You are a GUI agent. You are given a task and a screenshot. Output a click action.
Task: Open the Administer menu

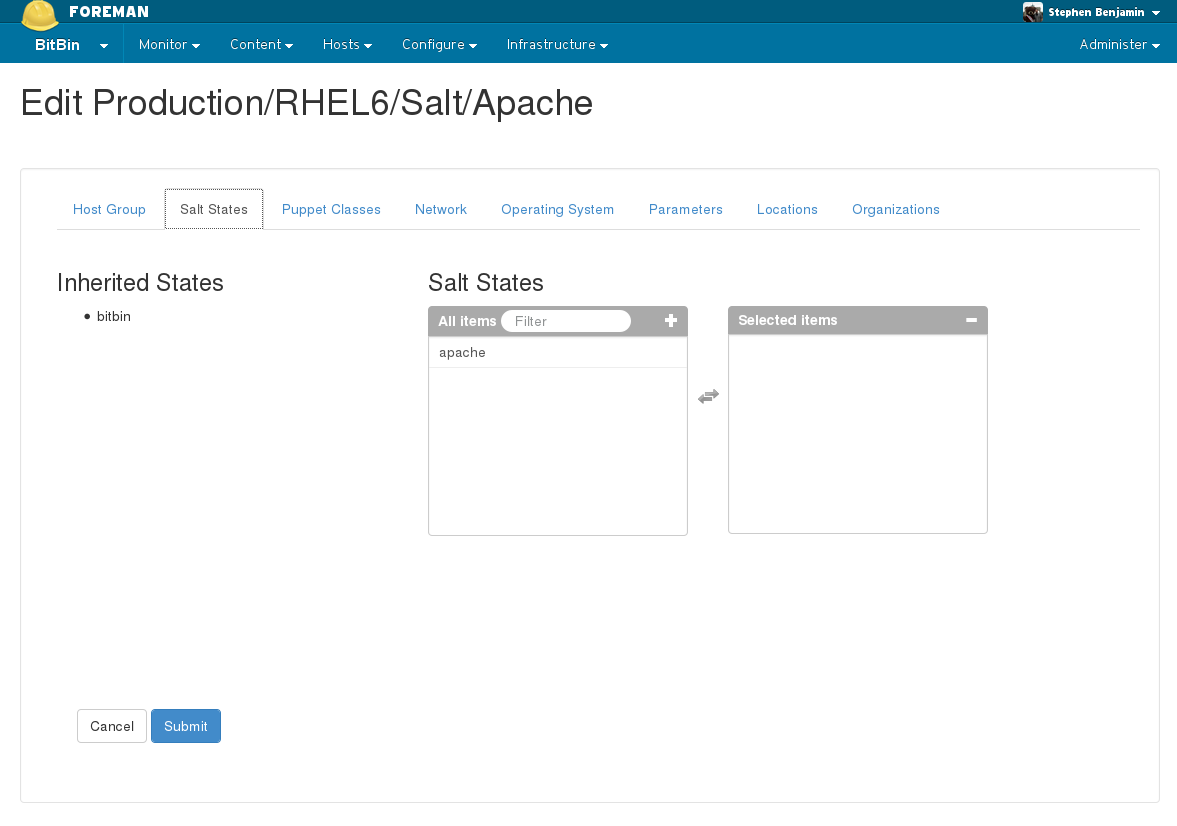(x=1119, y=45)
